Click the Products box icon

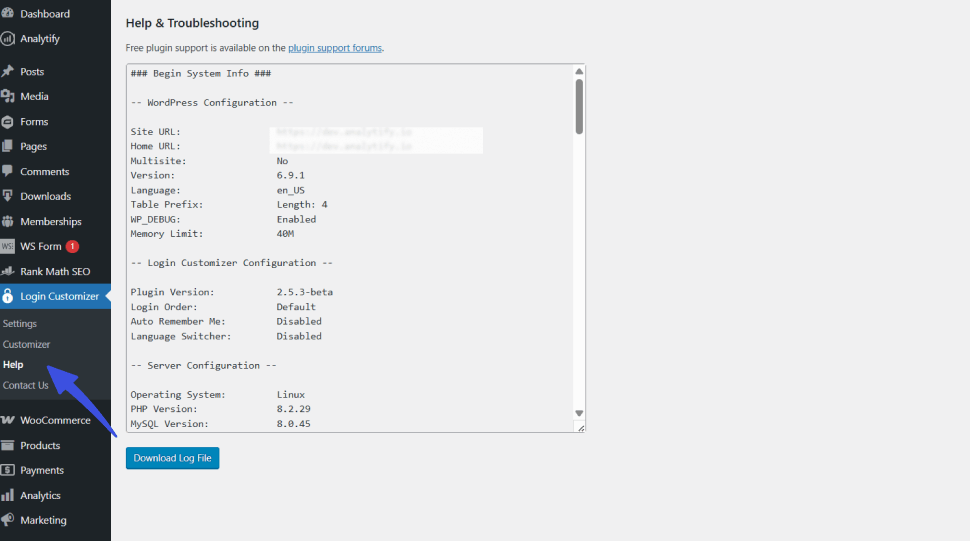click(7, 445)
